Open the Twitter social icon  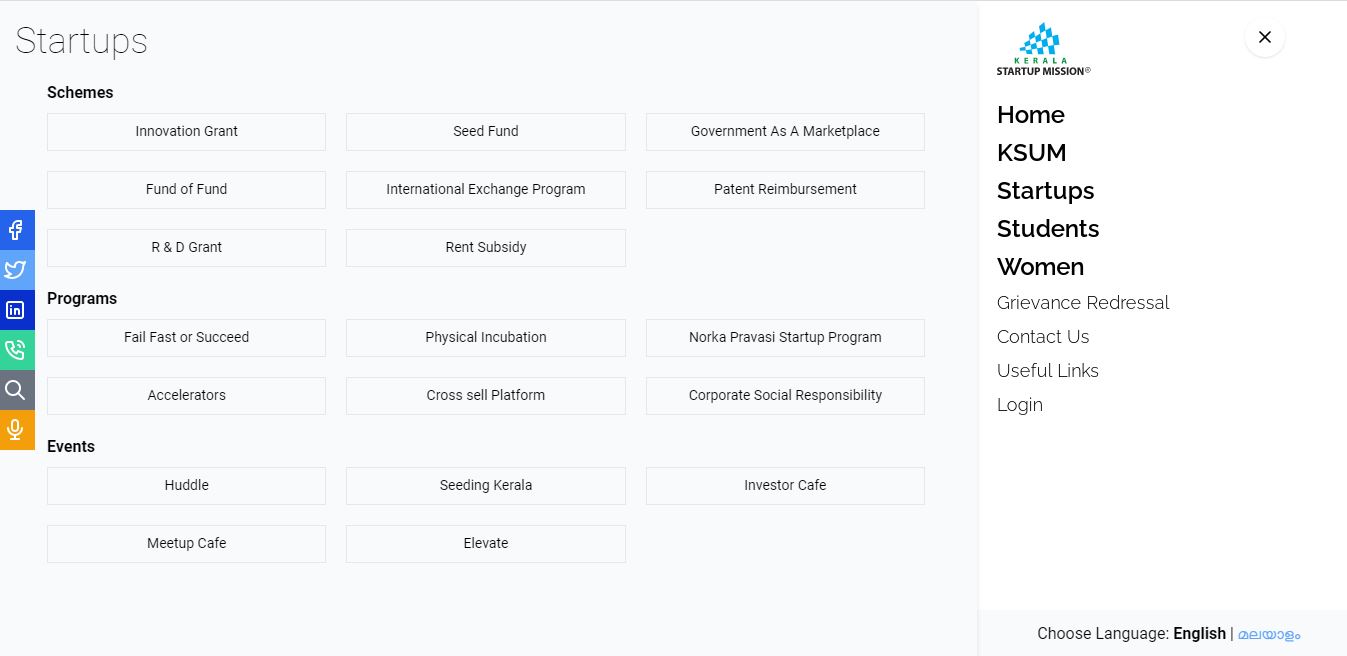coord(16,270)
